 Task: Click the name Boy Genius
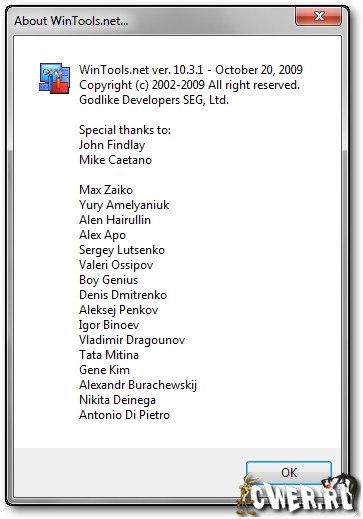[108, 280]
